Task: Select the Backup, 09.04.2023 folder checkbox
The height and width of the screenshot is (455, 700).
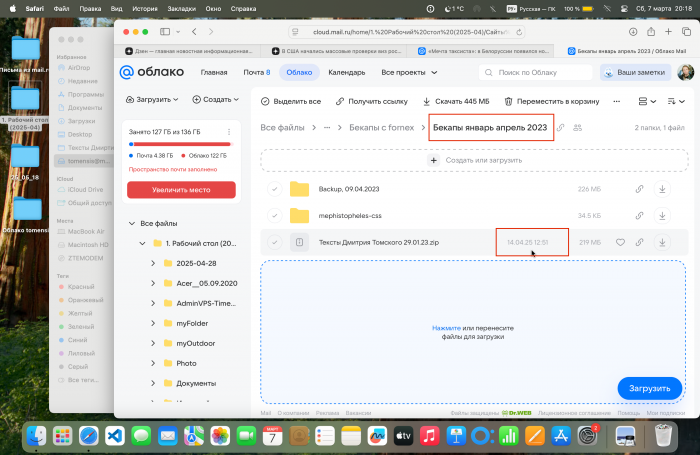Action: [x=274, y=189]
